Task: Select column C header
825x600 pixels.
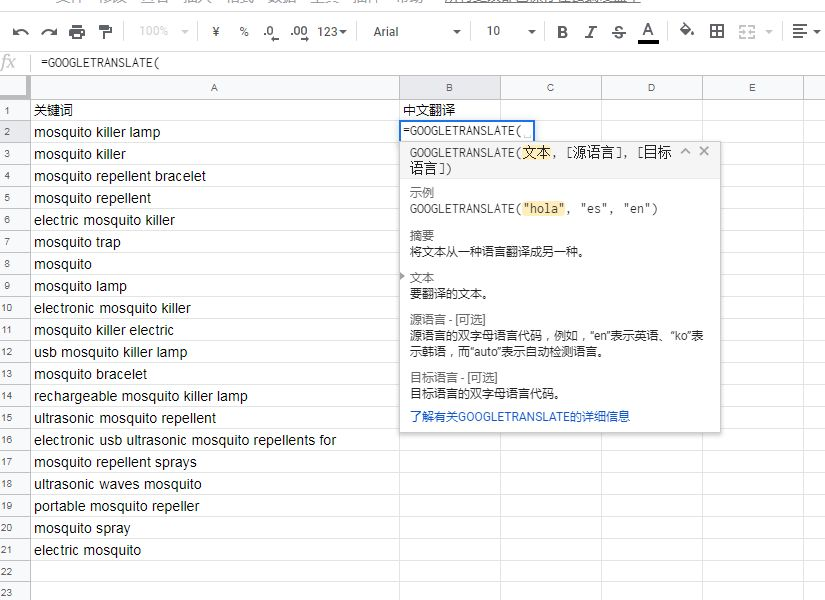Action: click(x=551, y=88)
